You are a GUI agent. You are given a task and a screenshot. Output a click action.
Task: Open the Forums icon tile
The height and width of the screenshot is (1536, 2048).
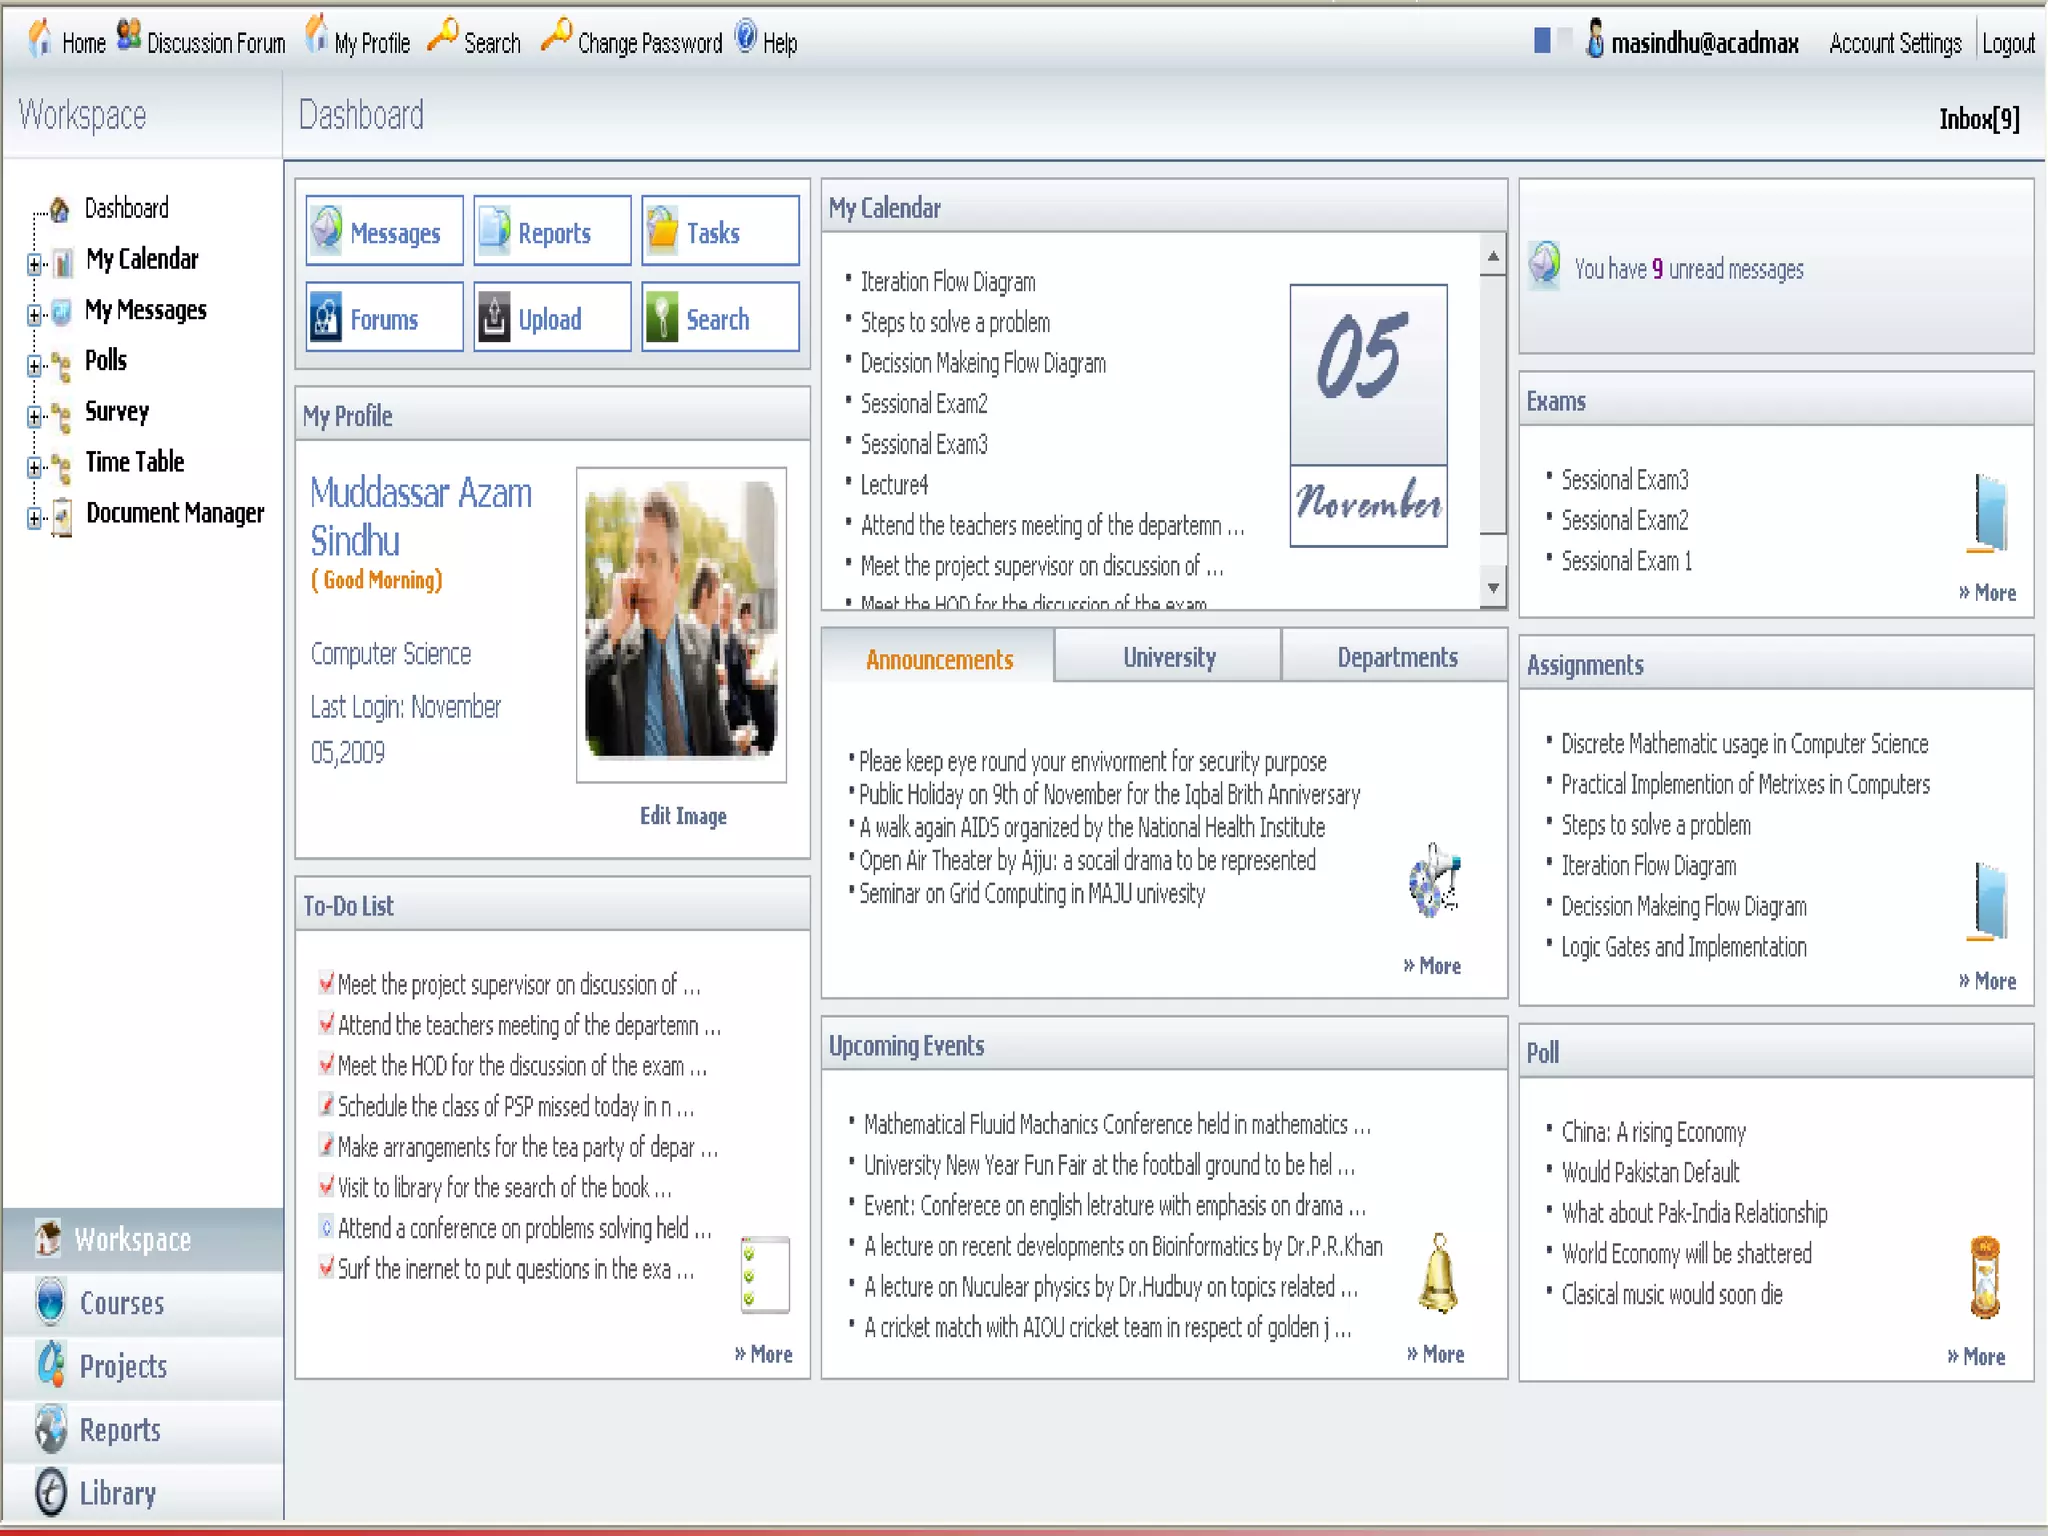[326, 318]
